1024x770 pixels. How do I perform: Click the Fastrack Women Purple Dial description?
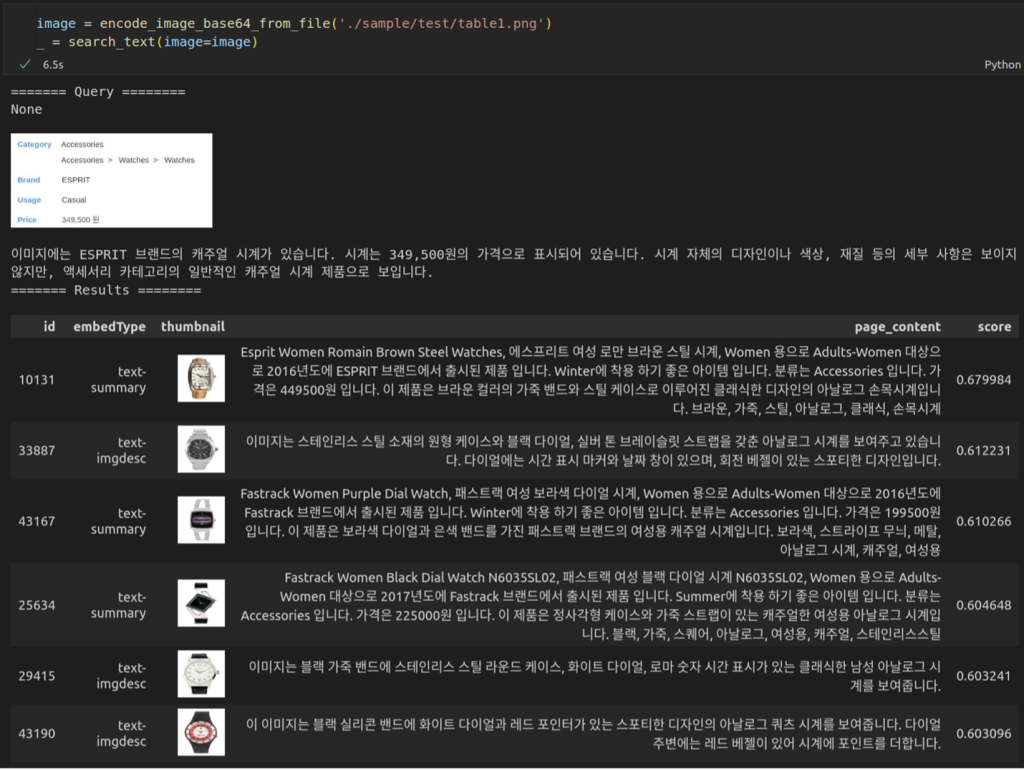590,521
